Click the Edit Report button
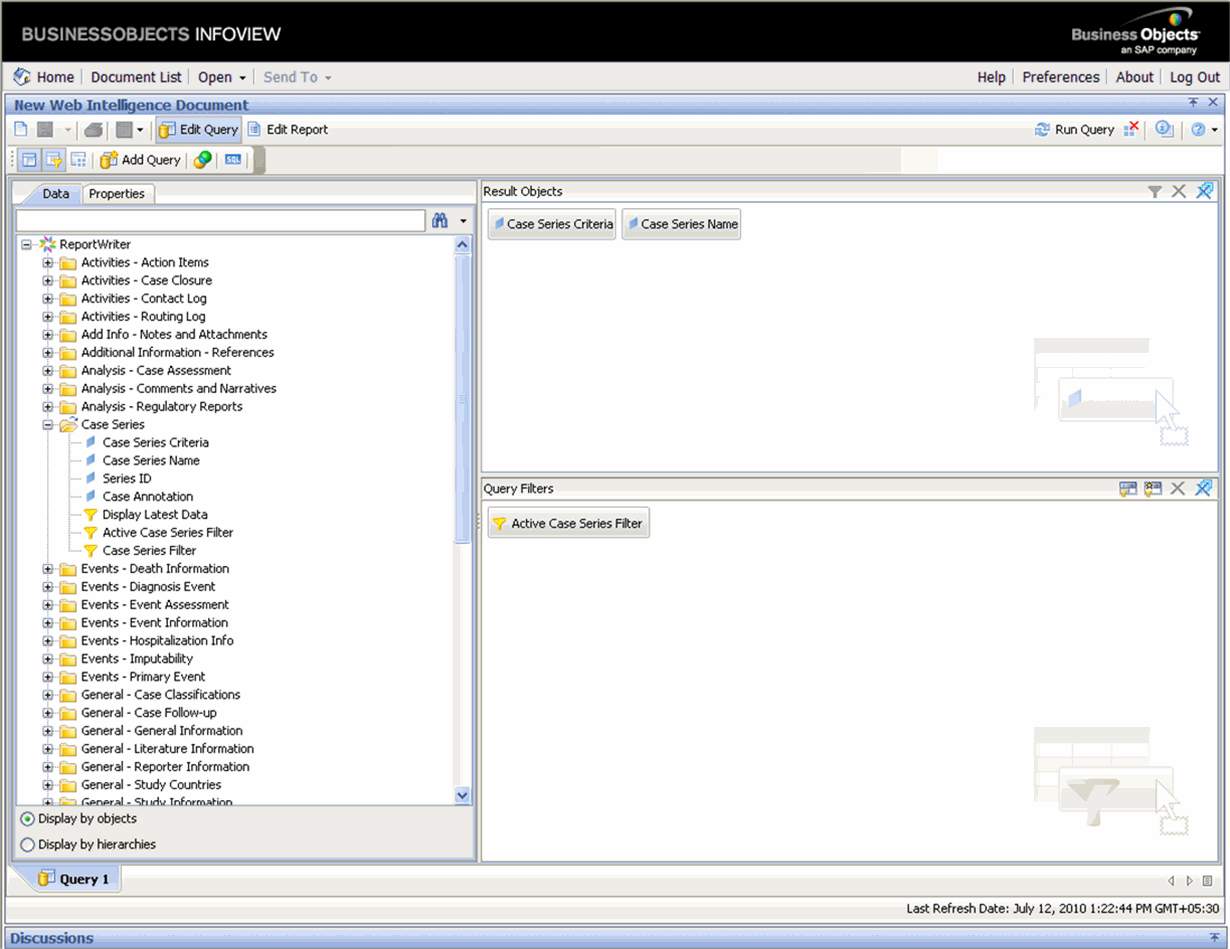The width and height of the screenshot is (1230, 949). coord(287,129)
